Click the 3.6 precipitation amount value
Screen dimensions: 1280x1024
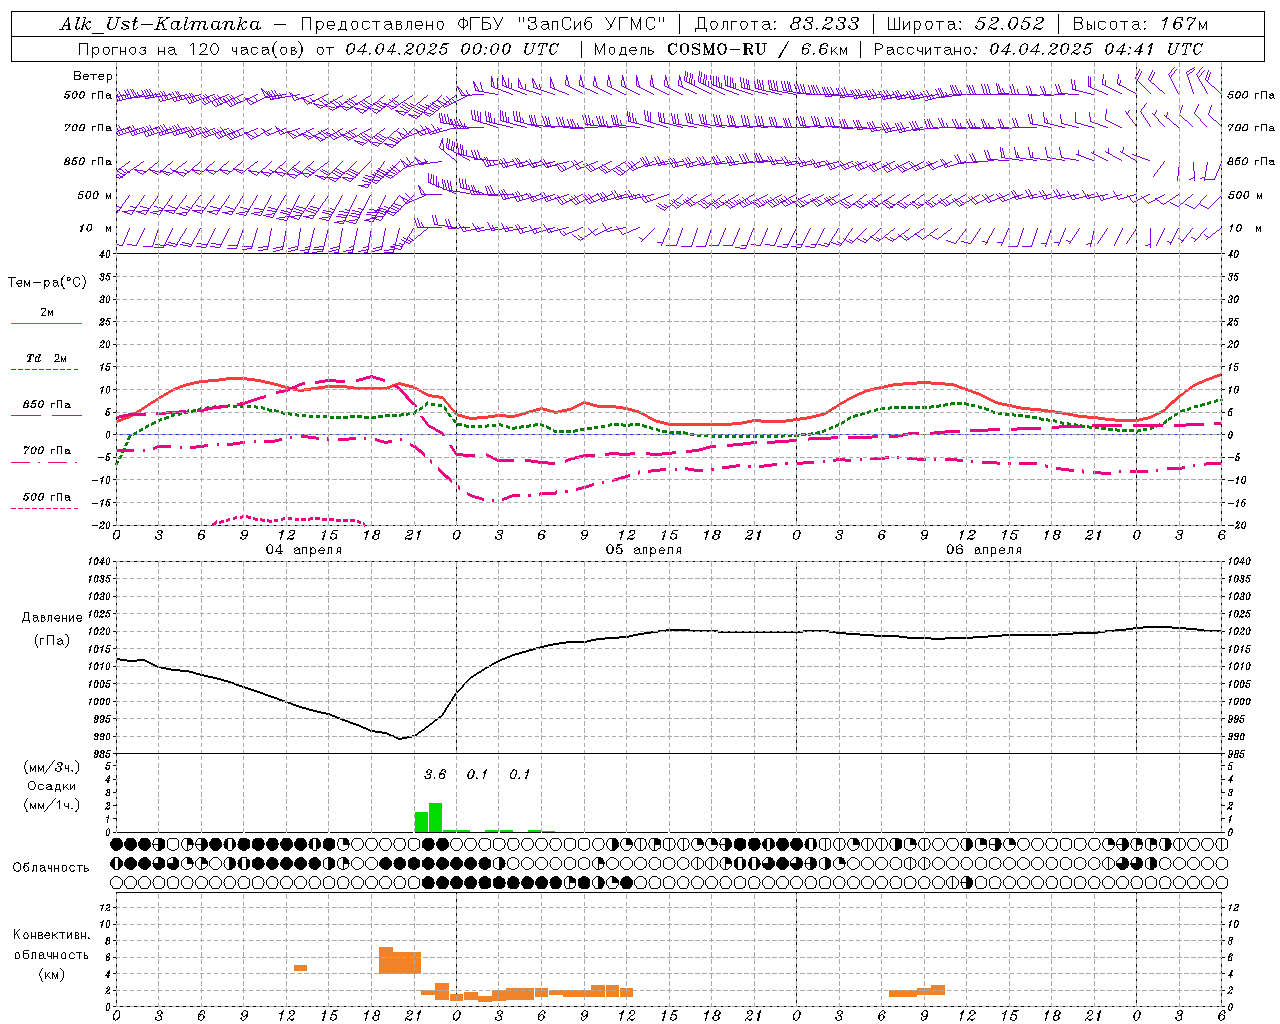[x=435, y=774]
